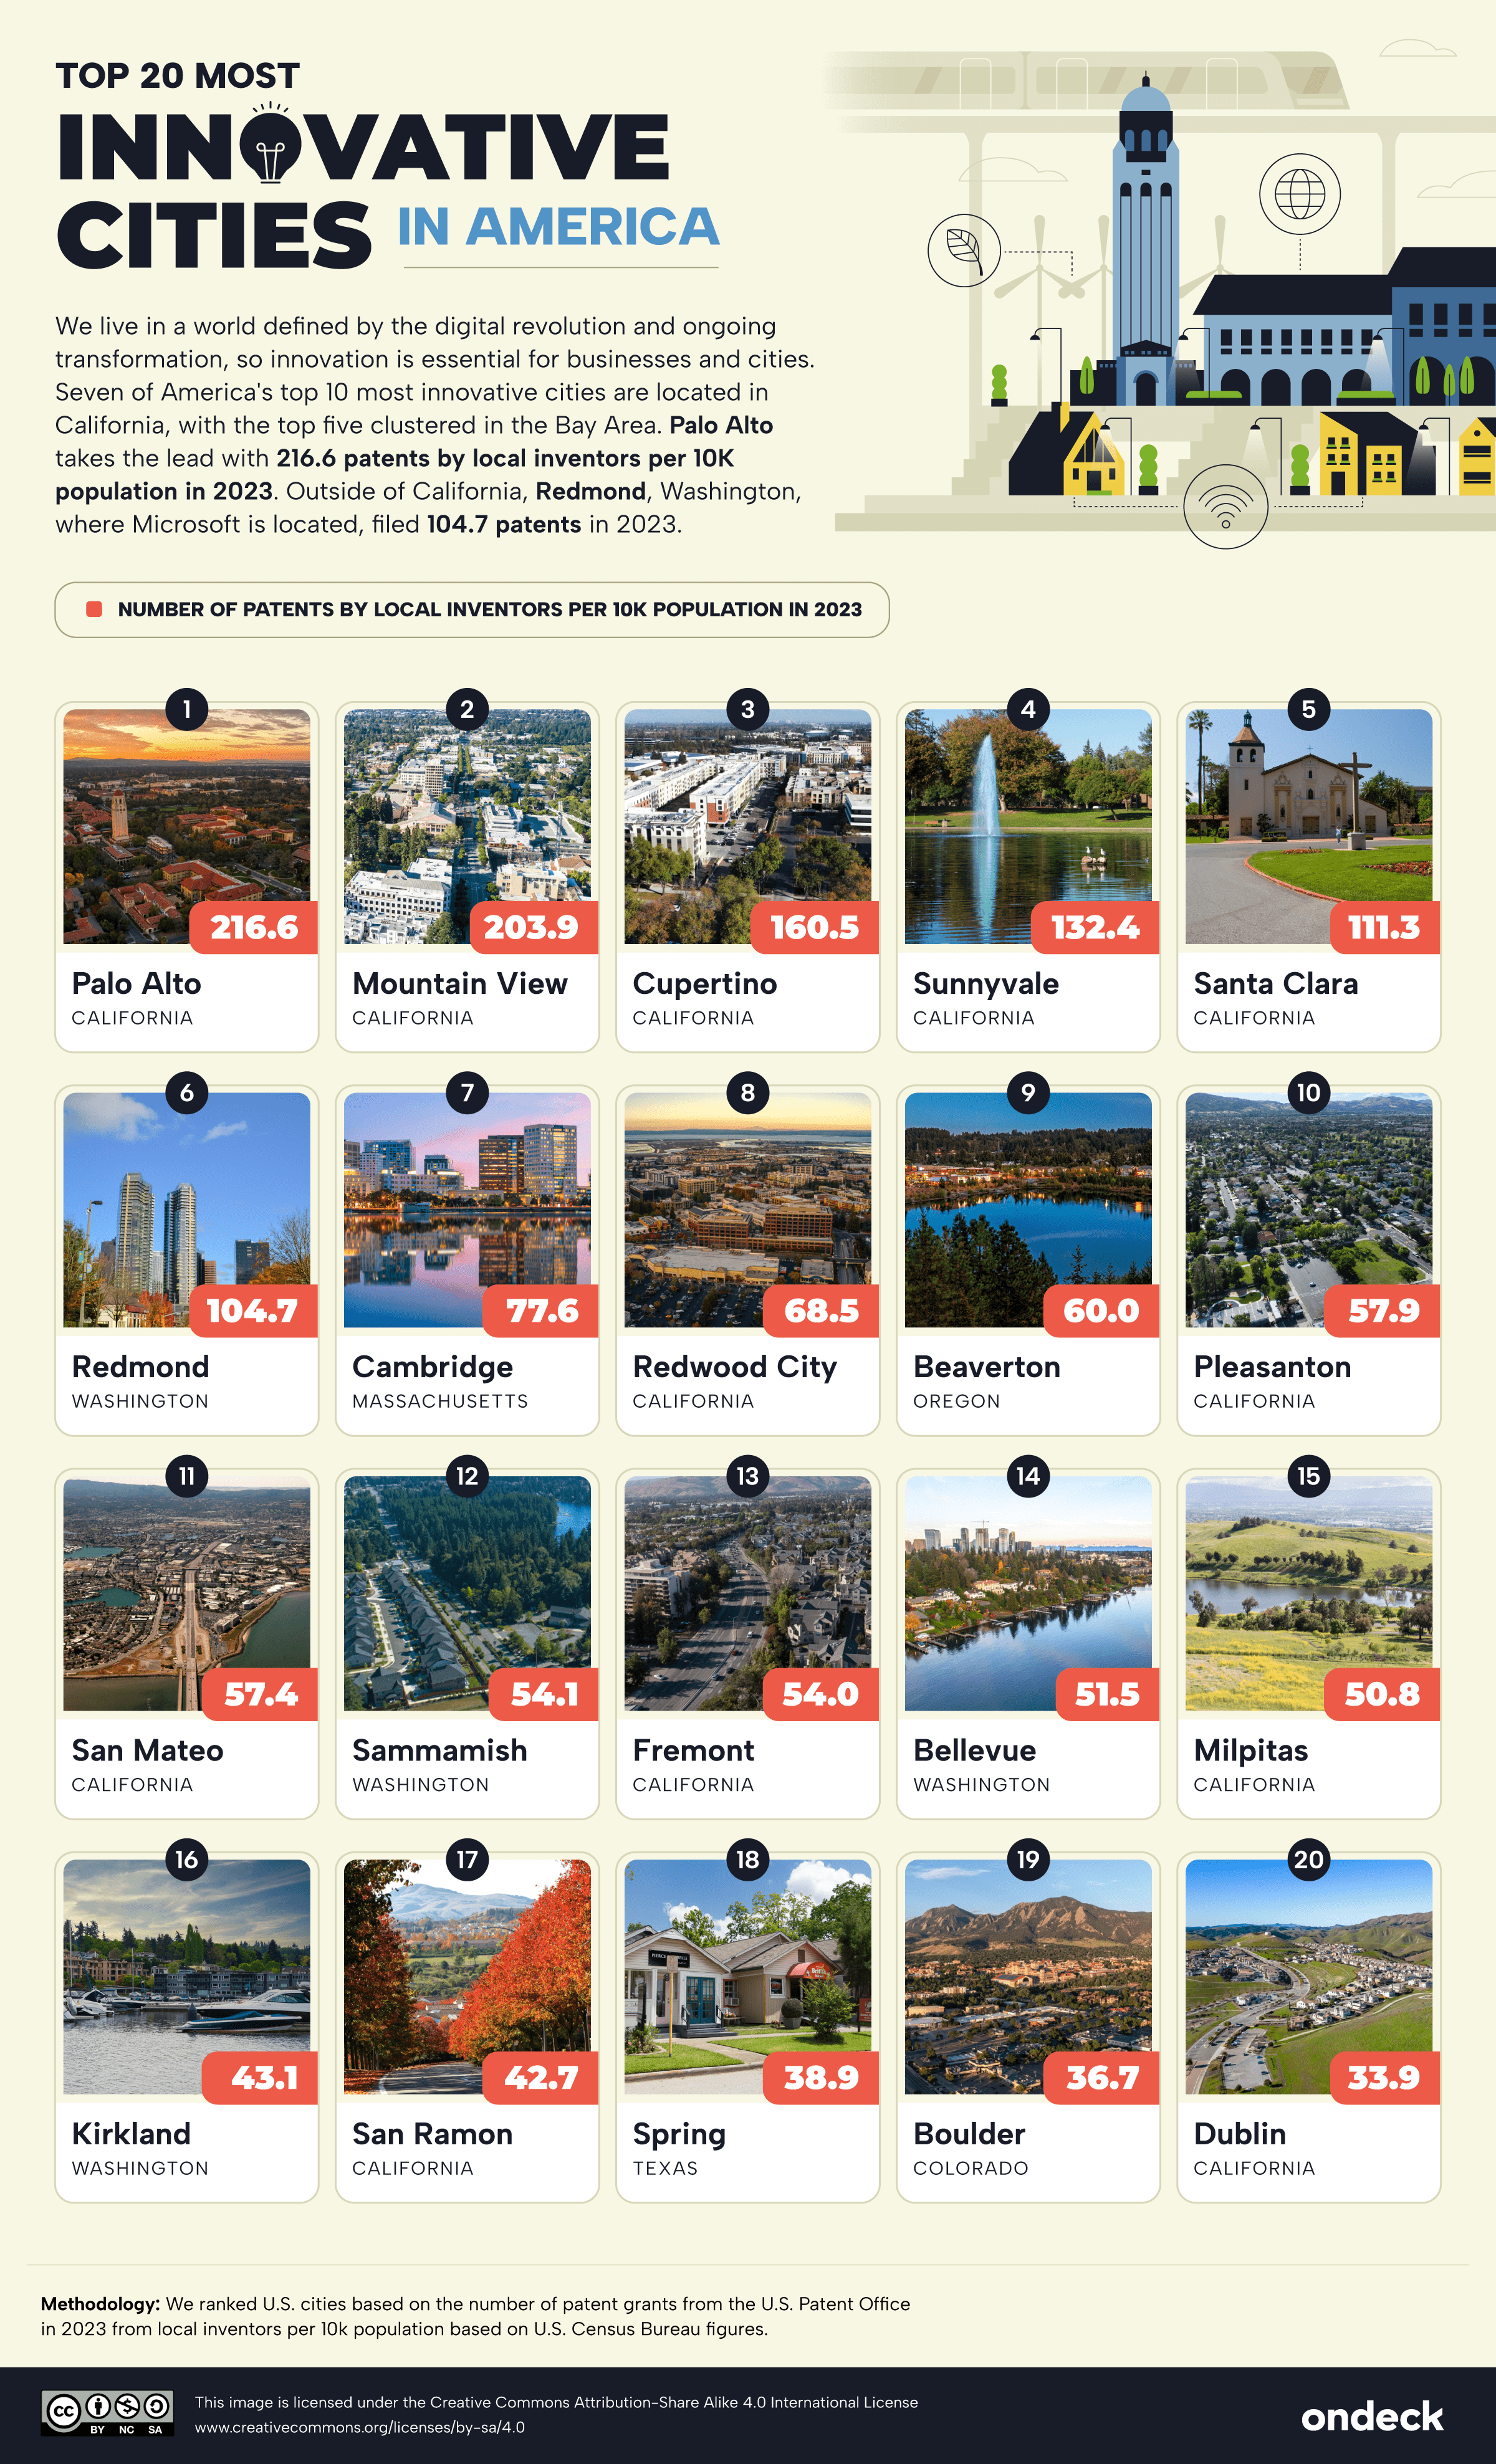Click the 216.6 patents value tag

(254, 927)
